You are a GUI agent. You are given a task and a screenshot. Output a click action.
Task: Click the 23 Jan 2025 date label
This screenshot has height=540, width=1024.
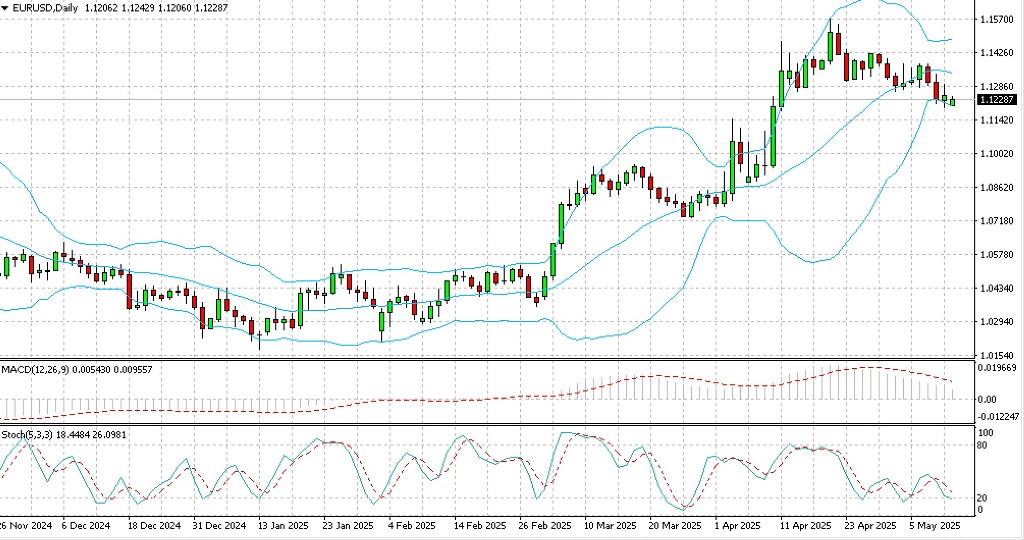click(348, 526)
